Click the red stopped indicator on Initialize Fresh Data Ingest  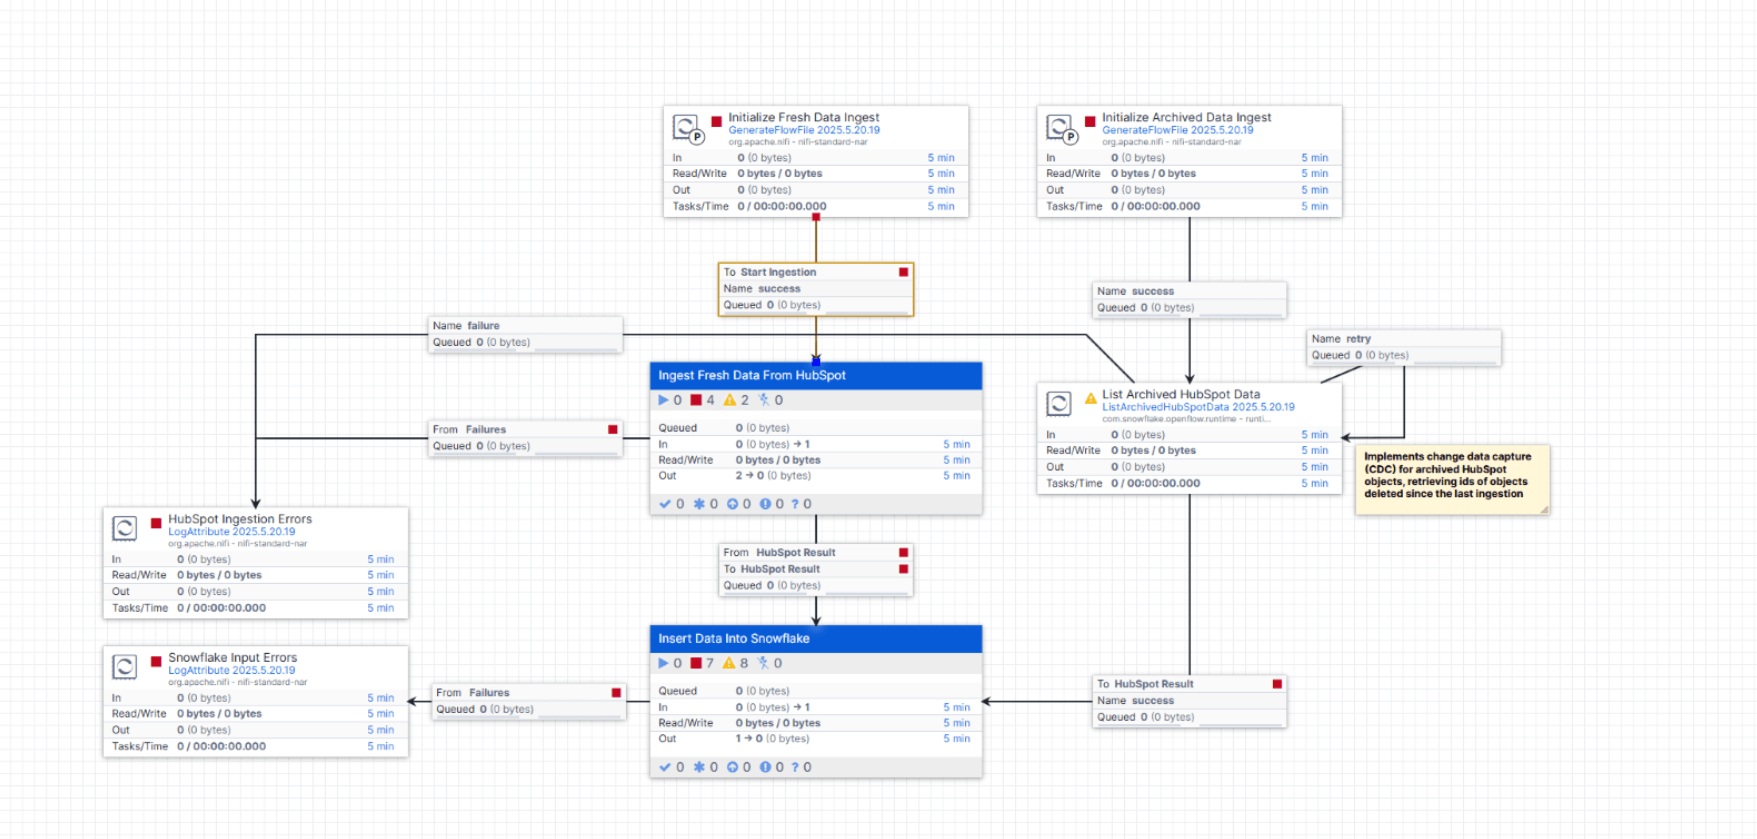(716, 122)
